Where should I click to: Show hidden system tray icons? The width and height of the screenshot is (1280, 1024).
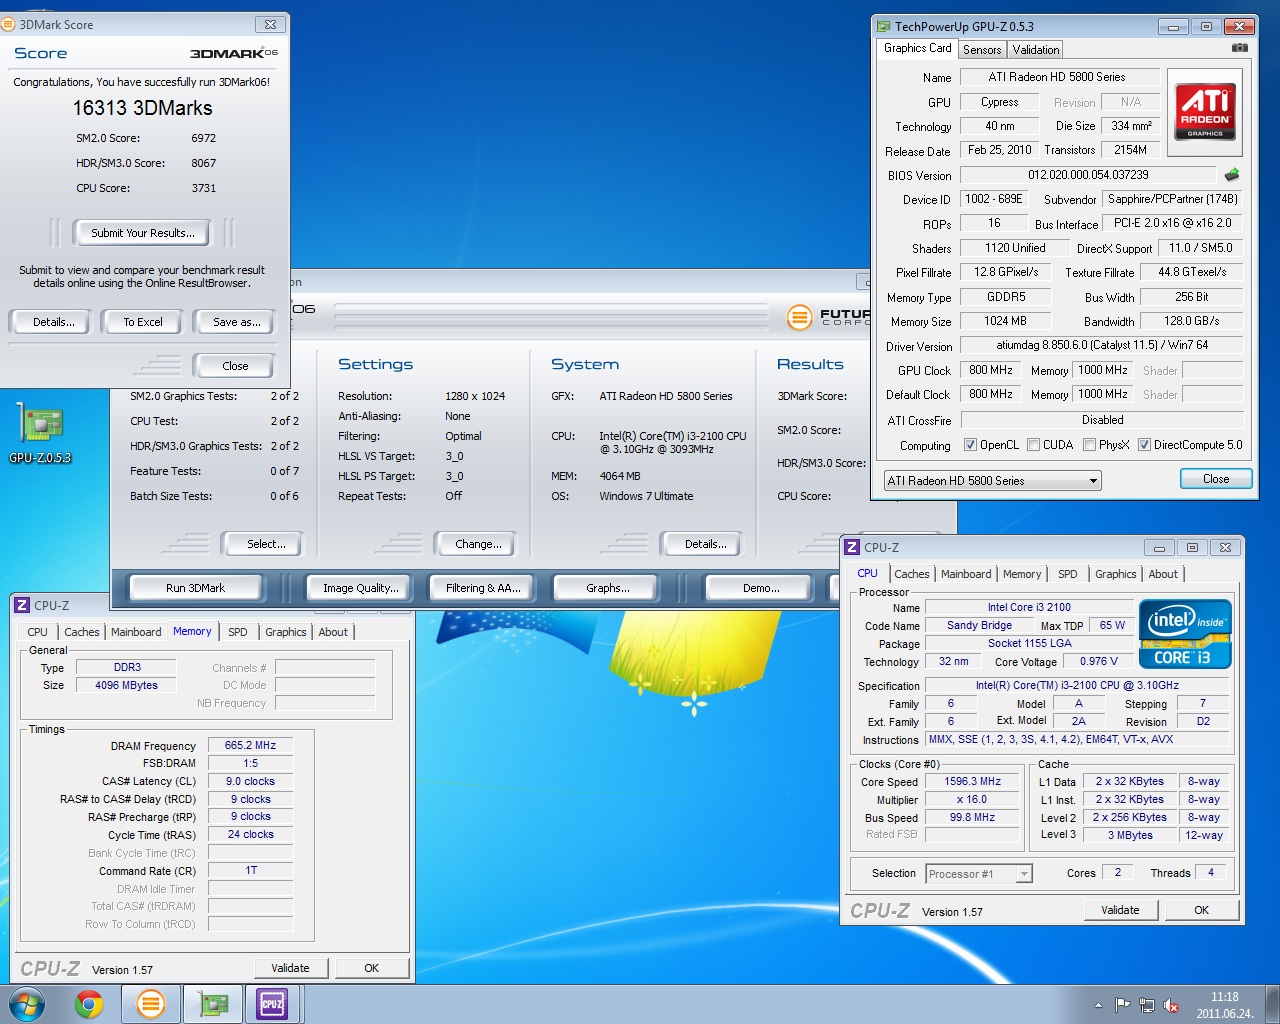1098,1006
